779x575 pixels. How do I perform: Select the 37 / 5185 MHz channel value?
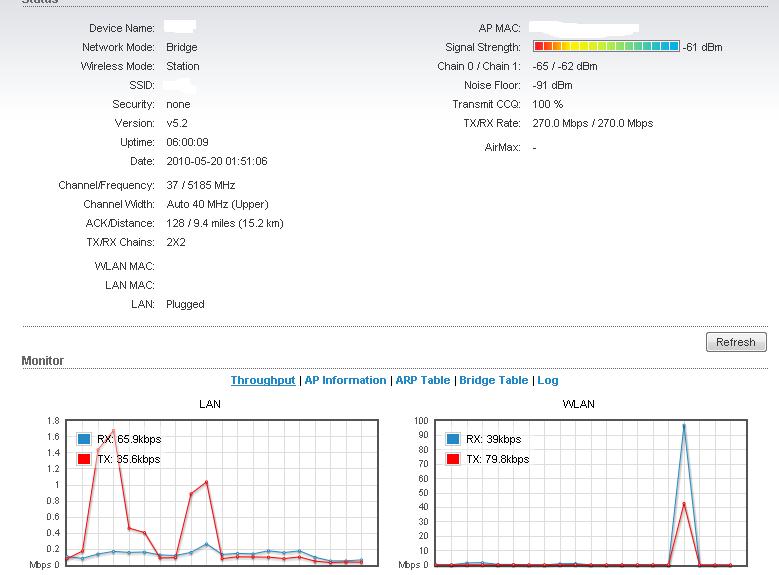point(200,185)
